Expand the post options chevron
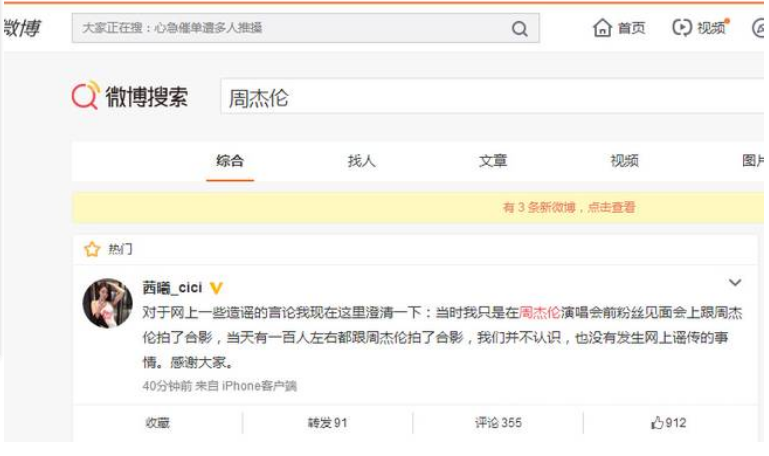The image size is (769, 456). [x=734, y=282]
